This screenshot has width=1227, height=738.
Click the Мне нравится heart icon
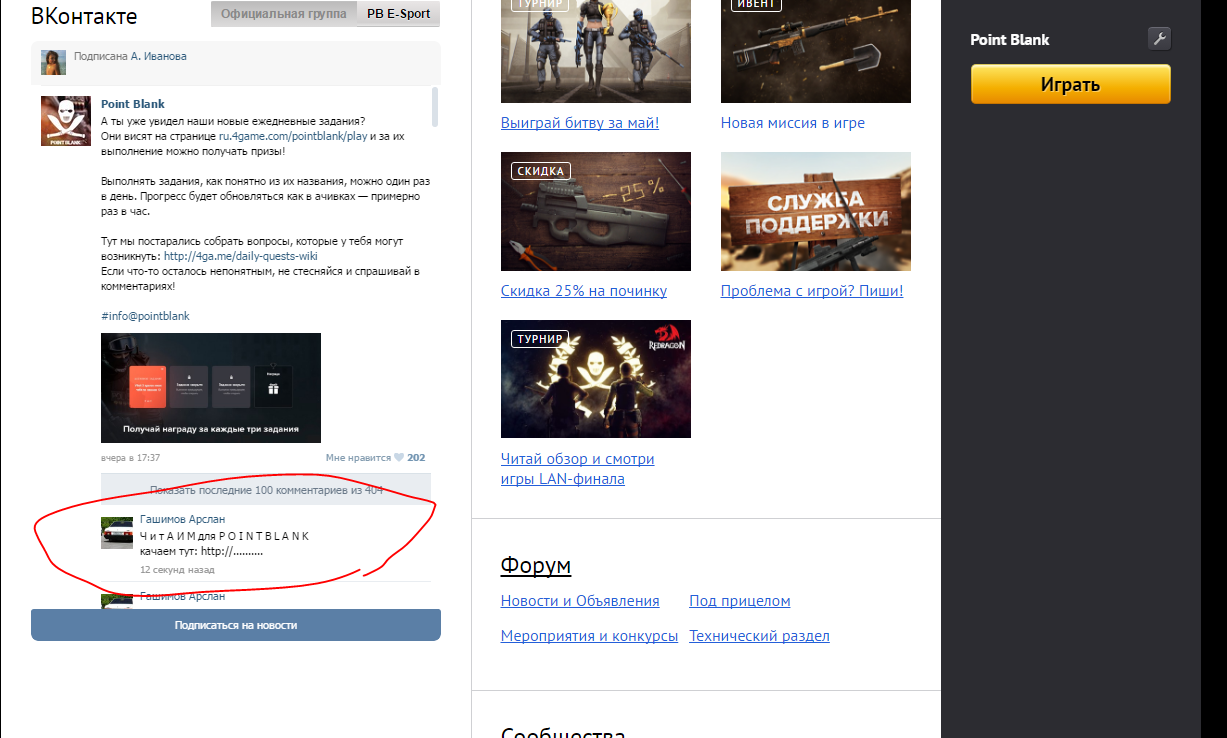(399, 458)
